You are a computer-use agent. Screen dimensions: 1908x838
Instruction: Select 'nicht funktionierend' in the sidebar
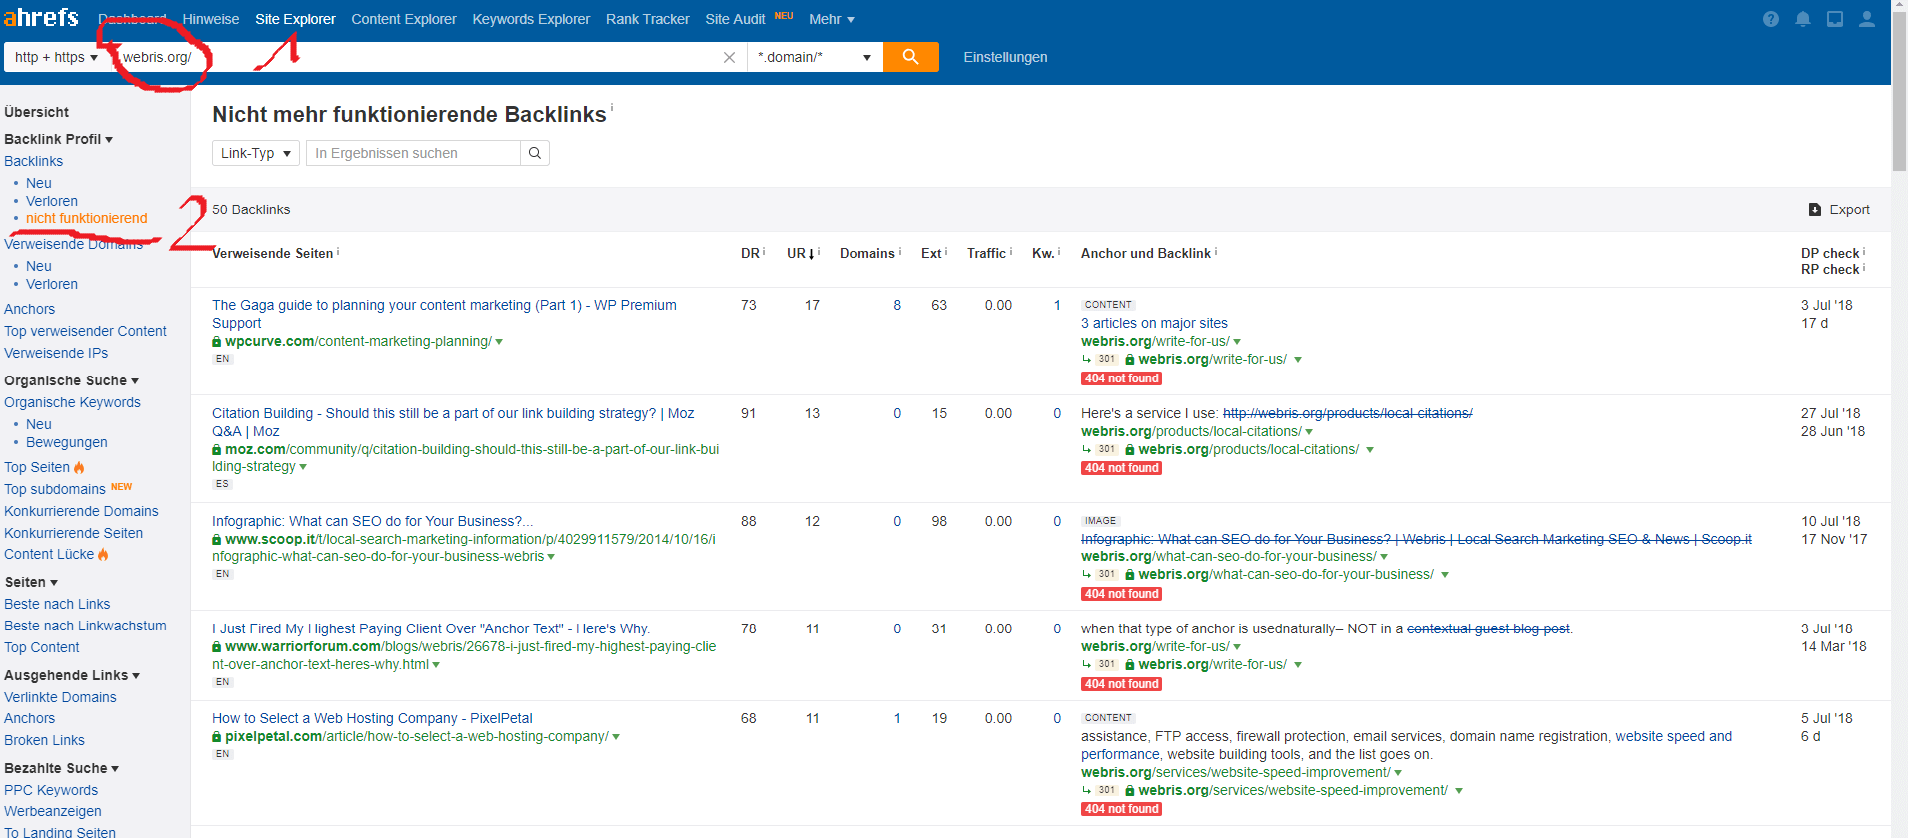point(86,218)
